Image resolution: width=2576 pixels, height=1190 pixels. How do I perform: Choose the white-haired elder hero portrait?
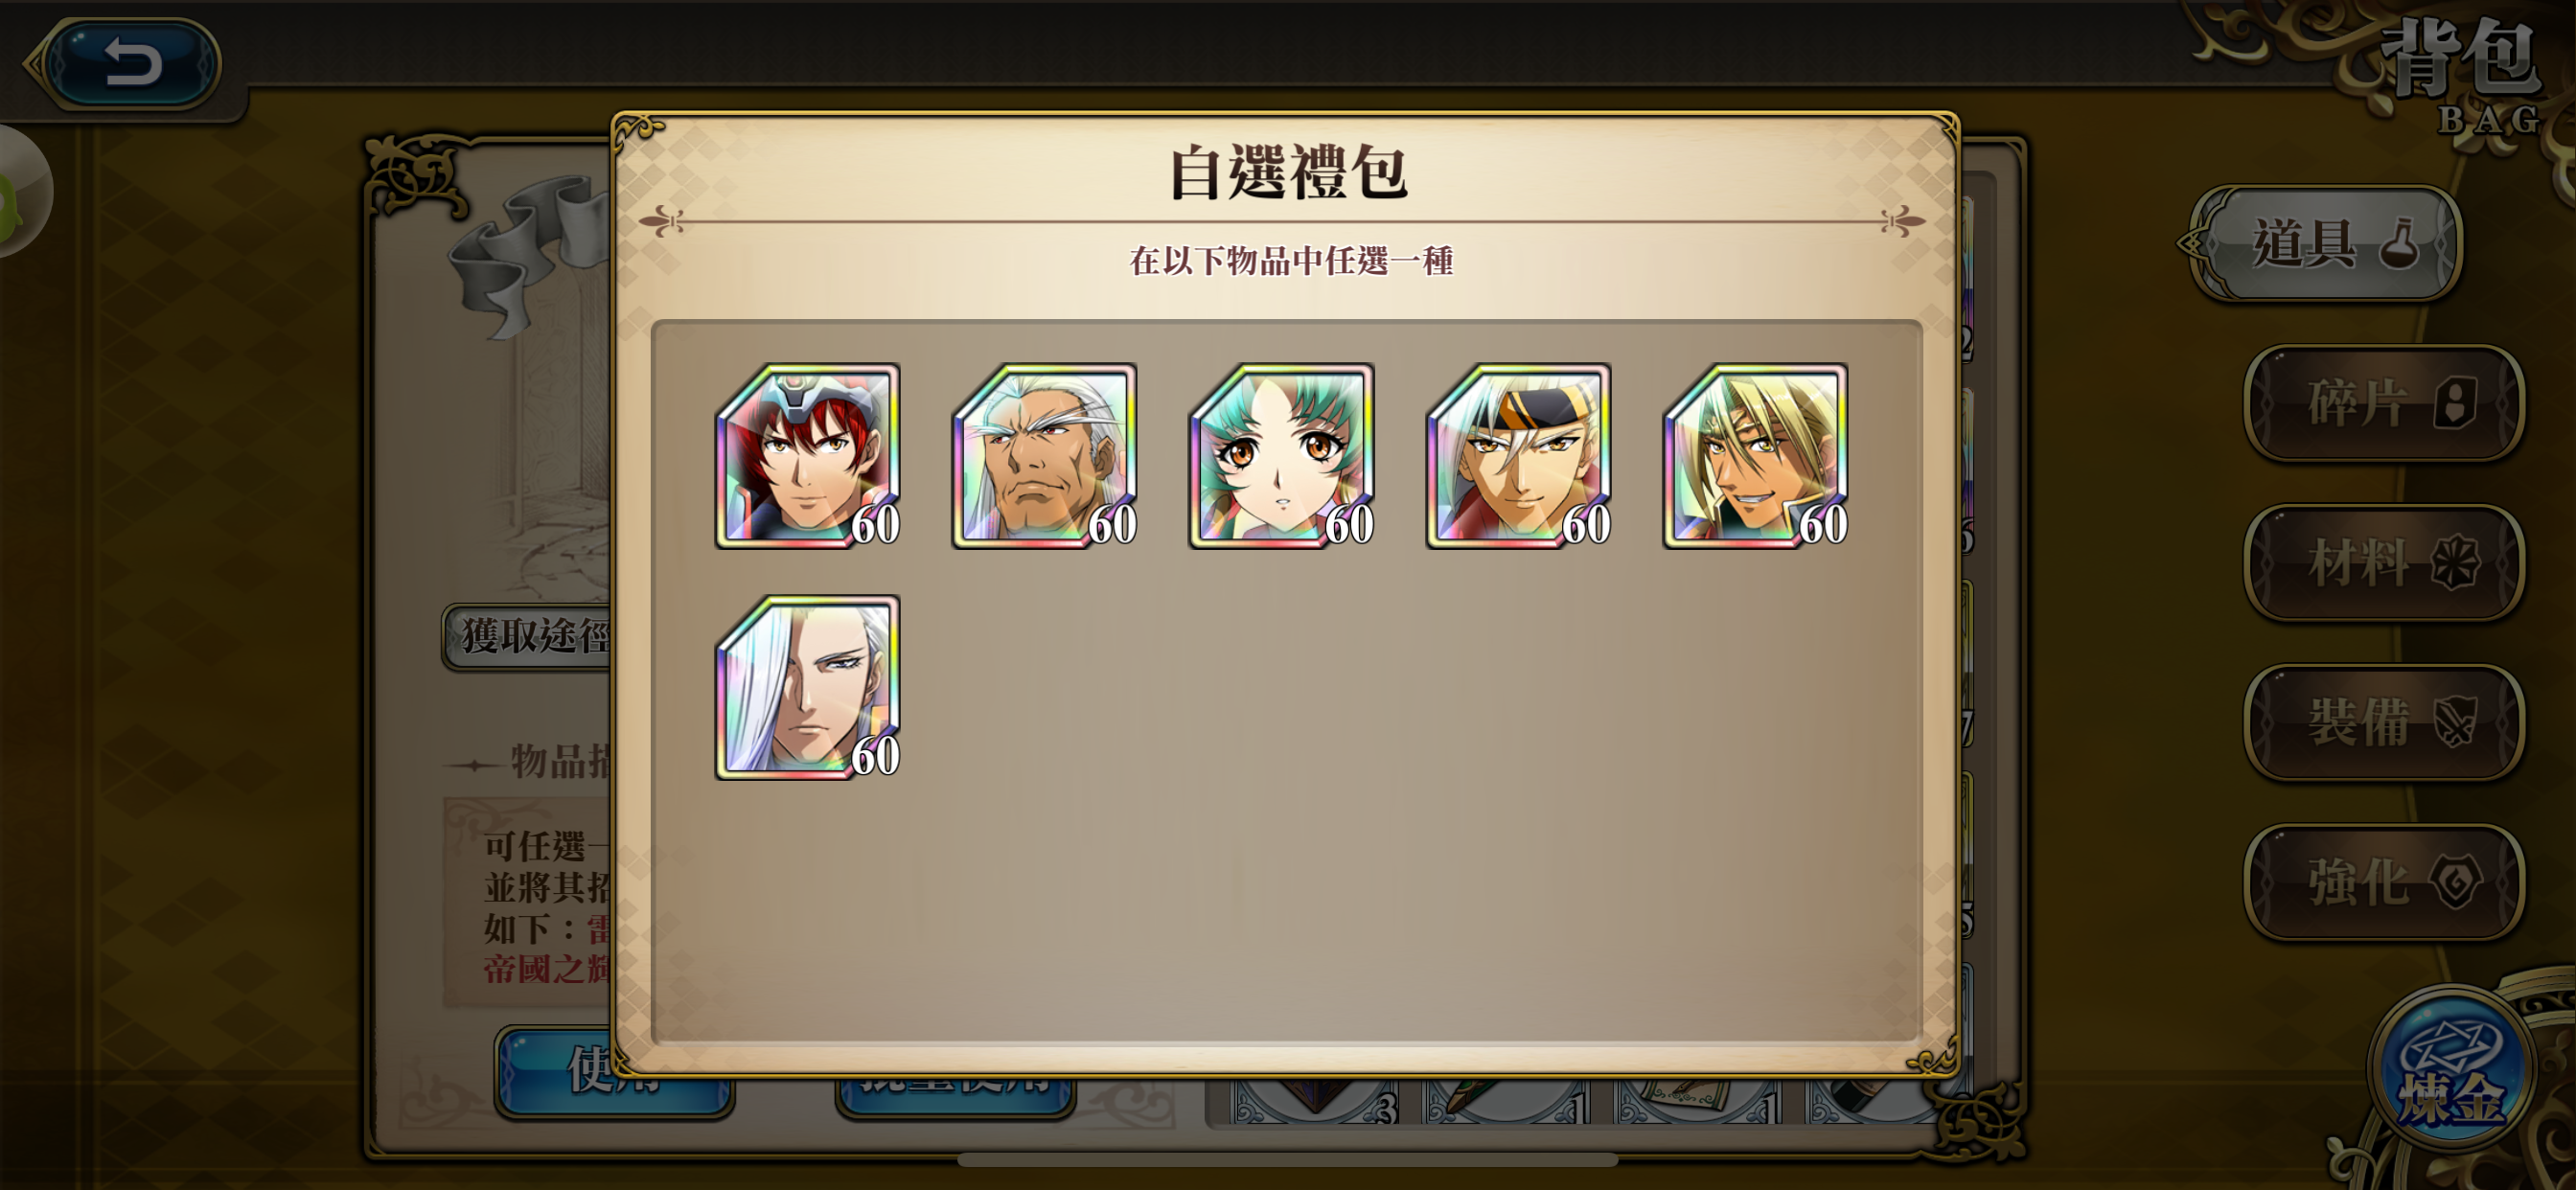pyautogui.click(x=1044, y=456)
